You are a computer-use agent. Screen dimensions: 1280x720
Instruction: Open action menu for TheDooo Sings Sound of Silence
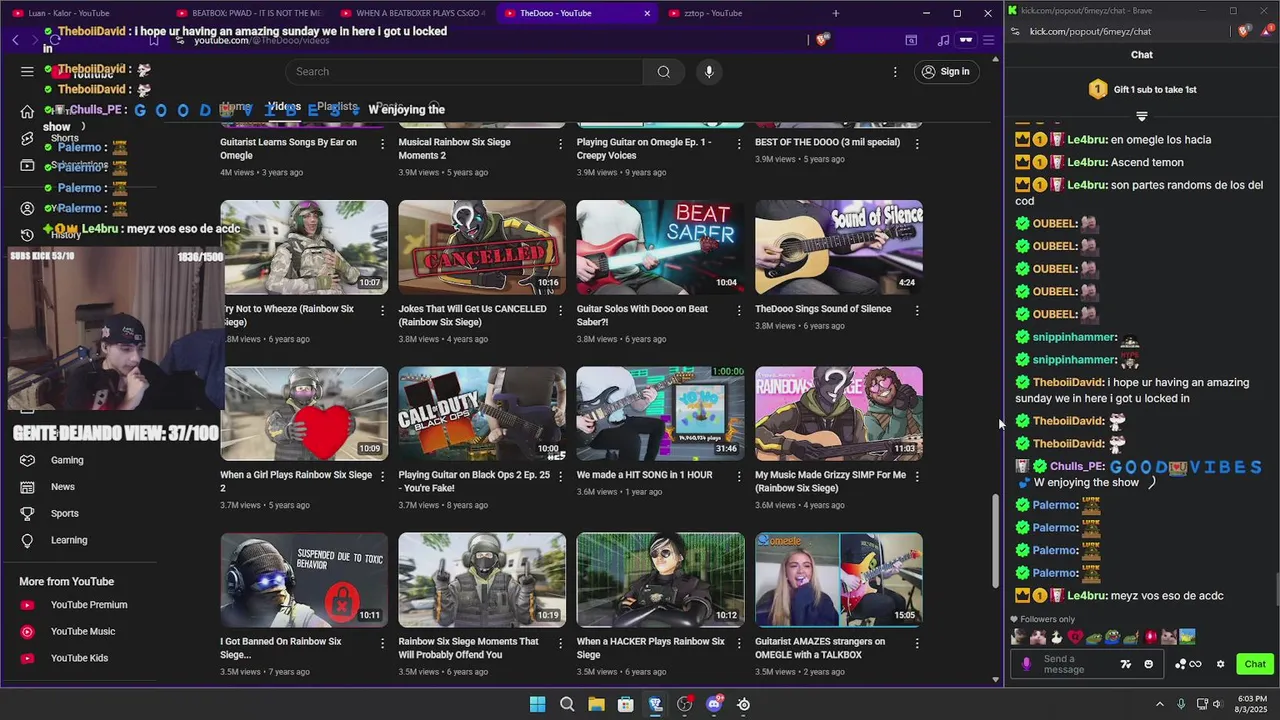917,310
